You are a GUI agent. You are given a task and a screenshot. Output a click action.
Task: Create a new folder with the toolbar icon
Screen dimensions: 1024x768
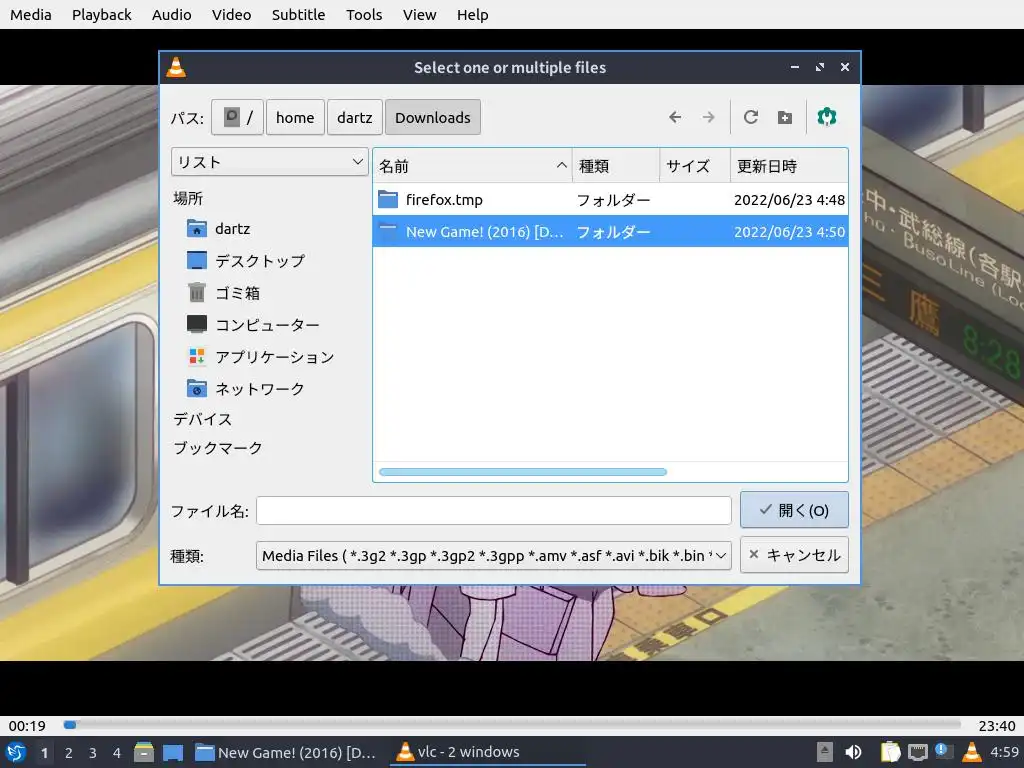coord(784,118)
